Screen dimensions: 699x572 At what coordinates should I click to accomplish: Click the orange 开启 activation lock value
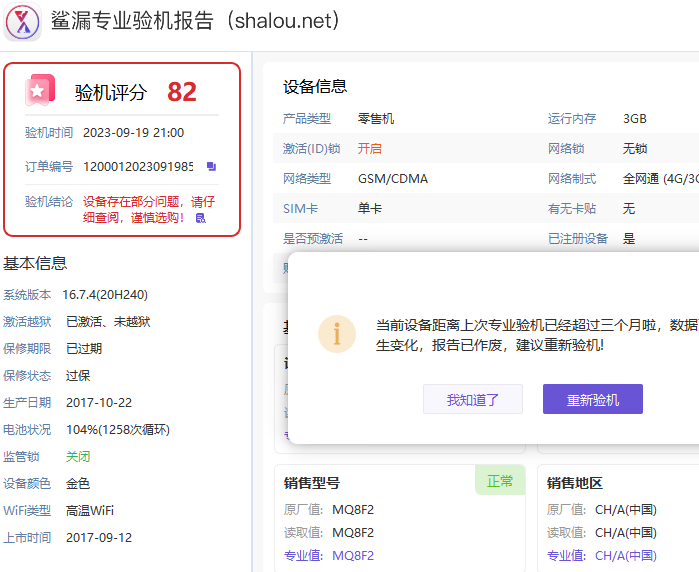click(x=370, y=148)
